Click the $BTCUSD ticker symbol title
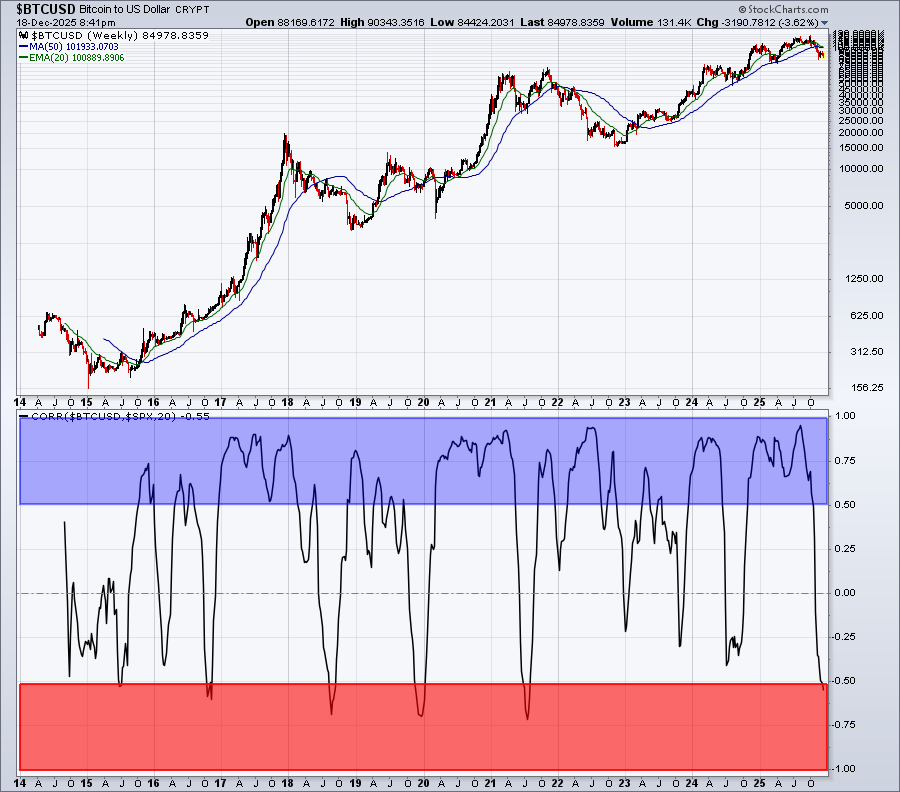900x792 pixels. coord(39,8)
